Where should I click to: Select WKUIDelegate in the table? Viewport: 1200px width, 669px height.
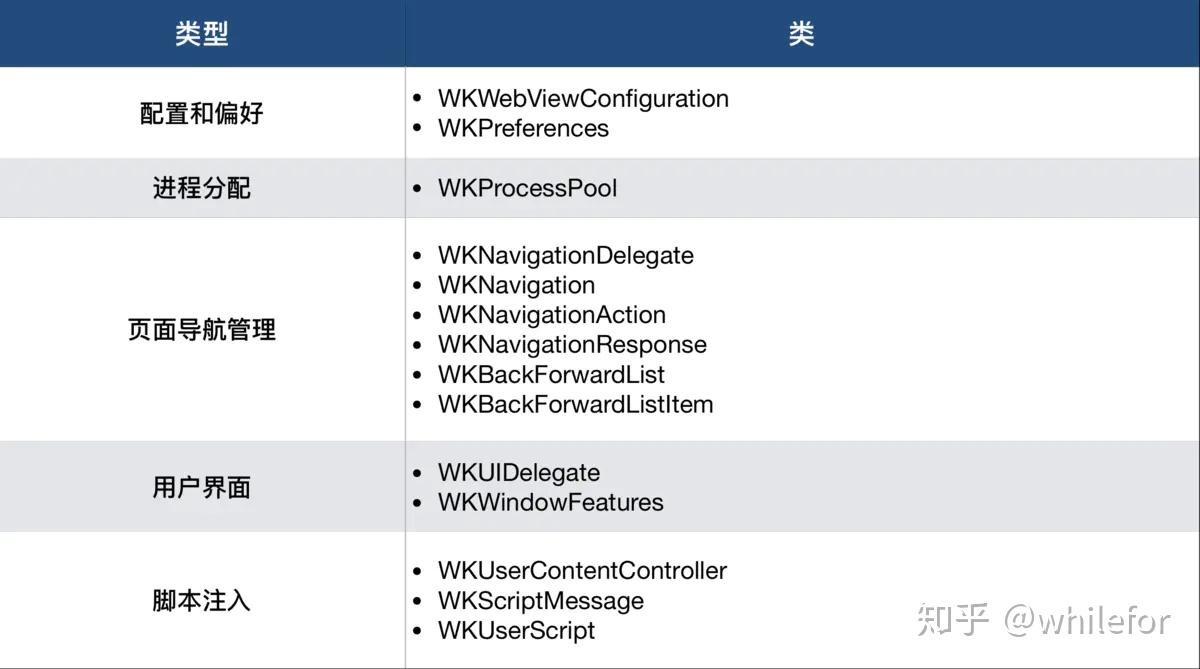point(519,473)
